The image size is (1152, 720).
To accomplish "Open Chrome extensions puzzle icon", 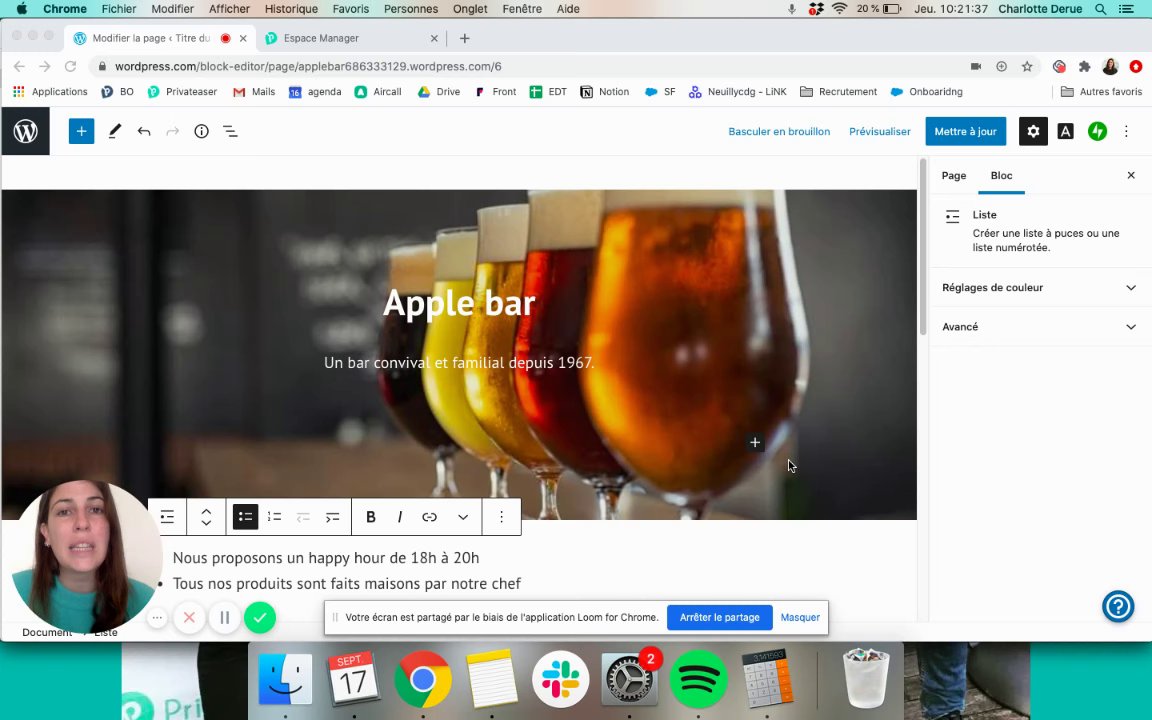I will (1084, 66).
